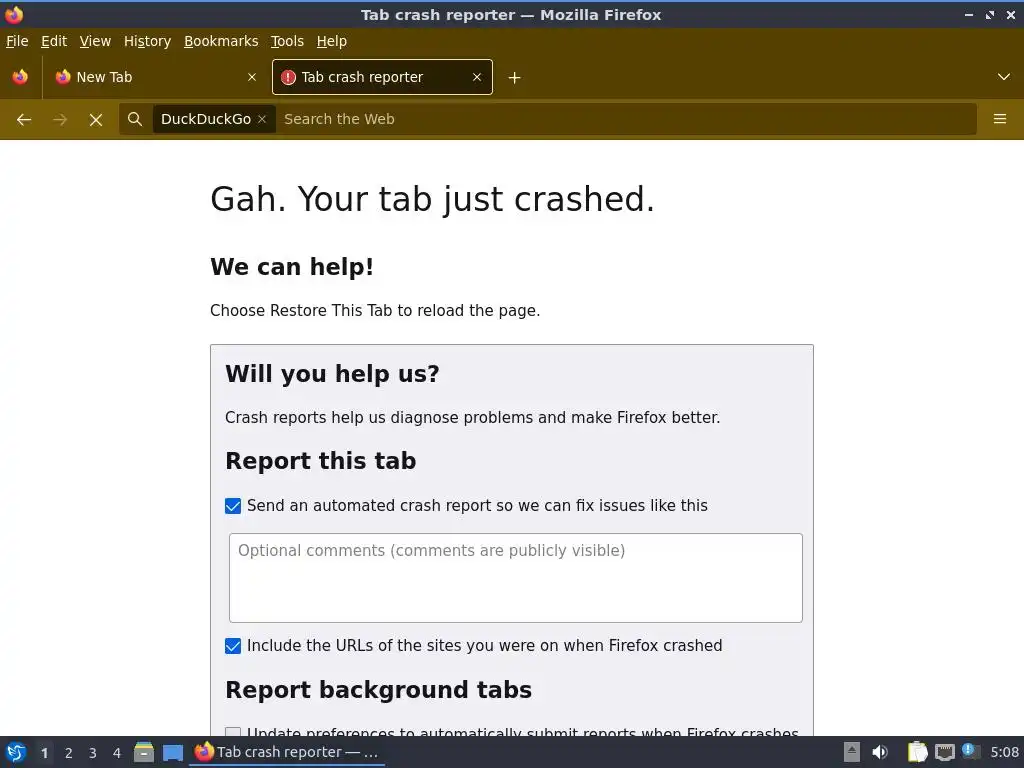This screenshot has height=768, width=1024.
Task: Click the crash warning icon on tab
Action: click(x=288, y=77)
